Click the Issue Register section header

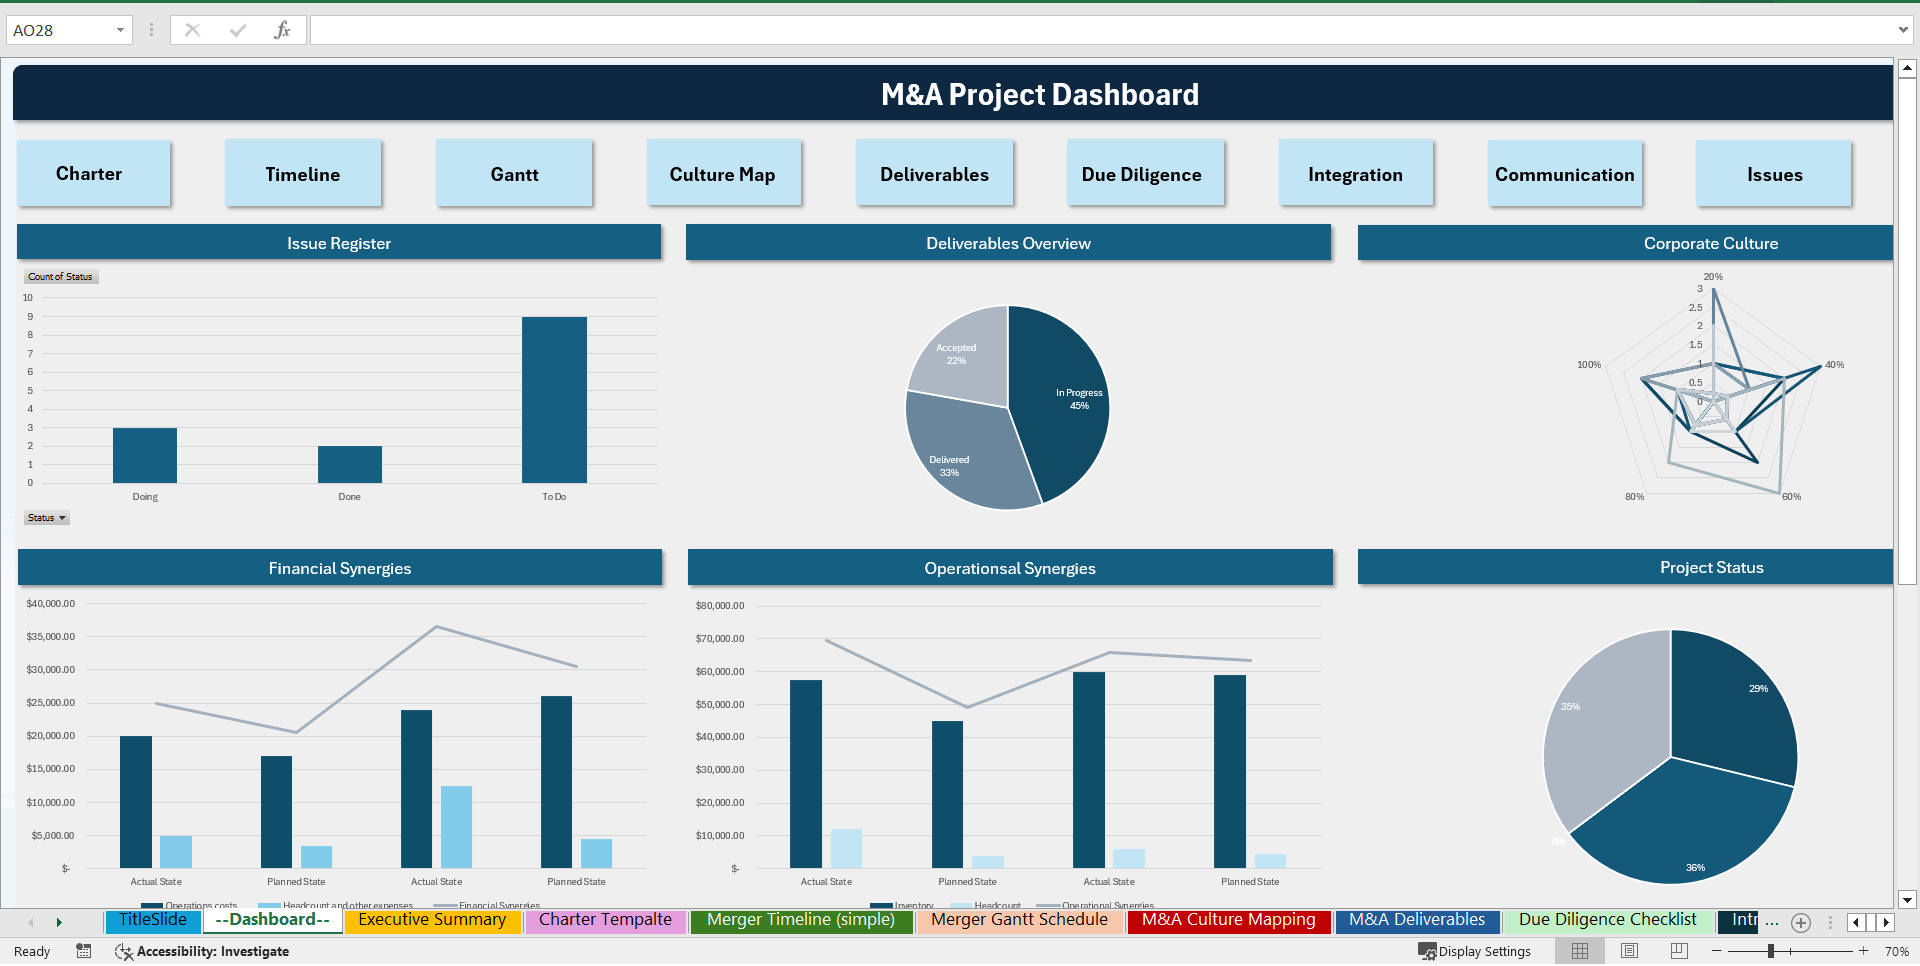pyautogui.click(x=339, y=243)
